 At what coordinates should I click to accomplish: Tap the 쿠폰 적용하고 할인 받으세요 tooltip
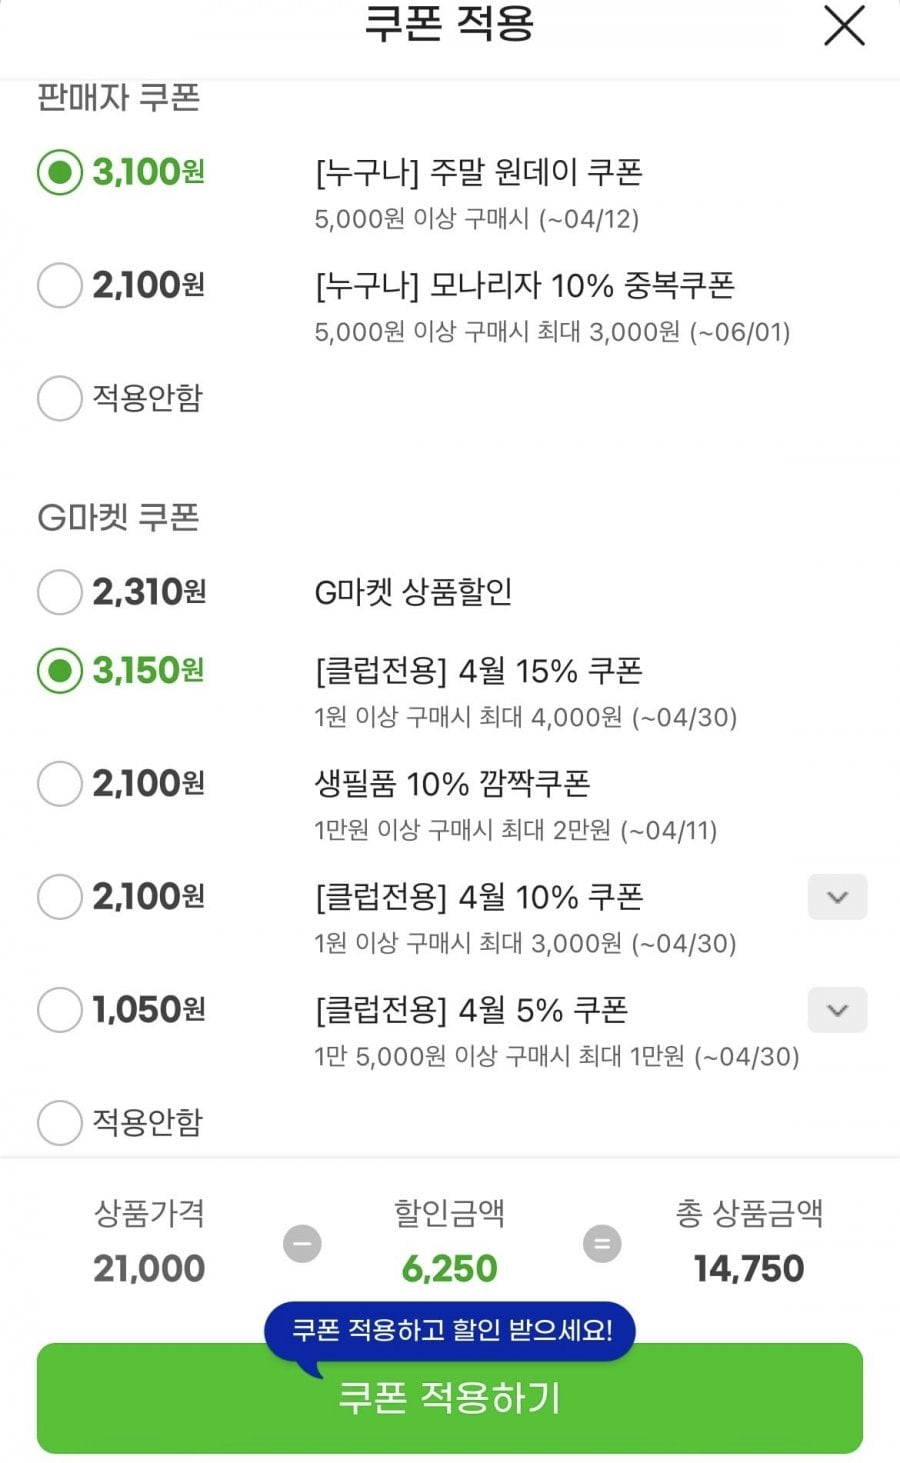(450, 1330)
